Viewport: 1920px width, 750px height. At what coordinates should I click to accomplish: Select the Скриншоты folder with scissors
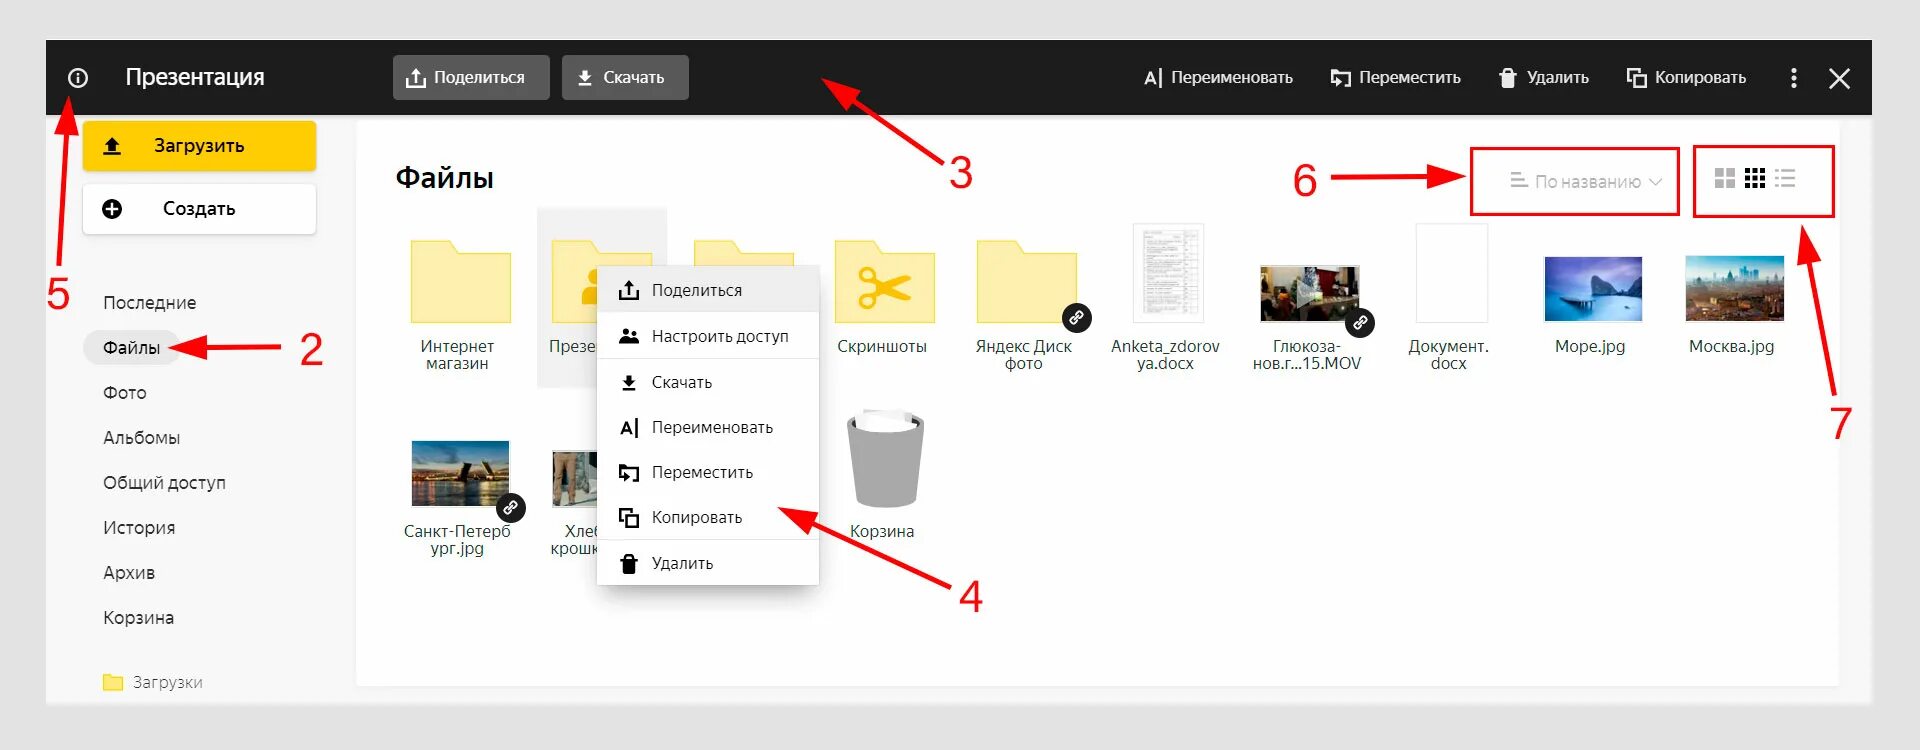coord(884,282)
